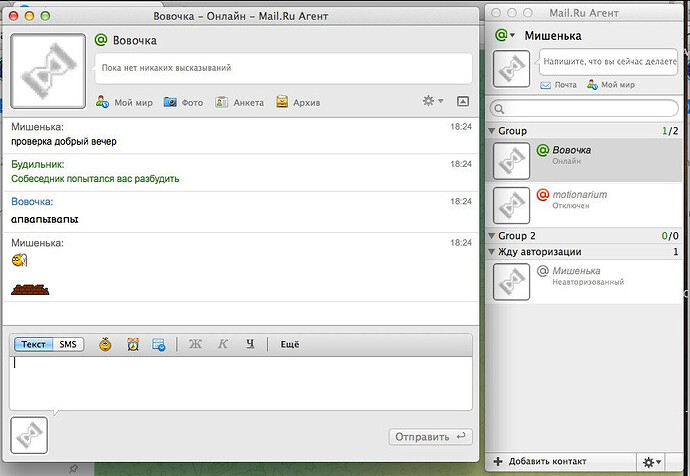
Task: Switch to the SMS tab
Action: coord(68,344)
